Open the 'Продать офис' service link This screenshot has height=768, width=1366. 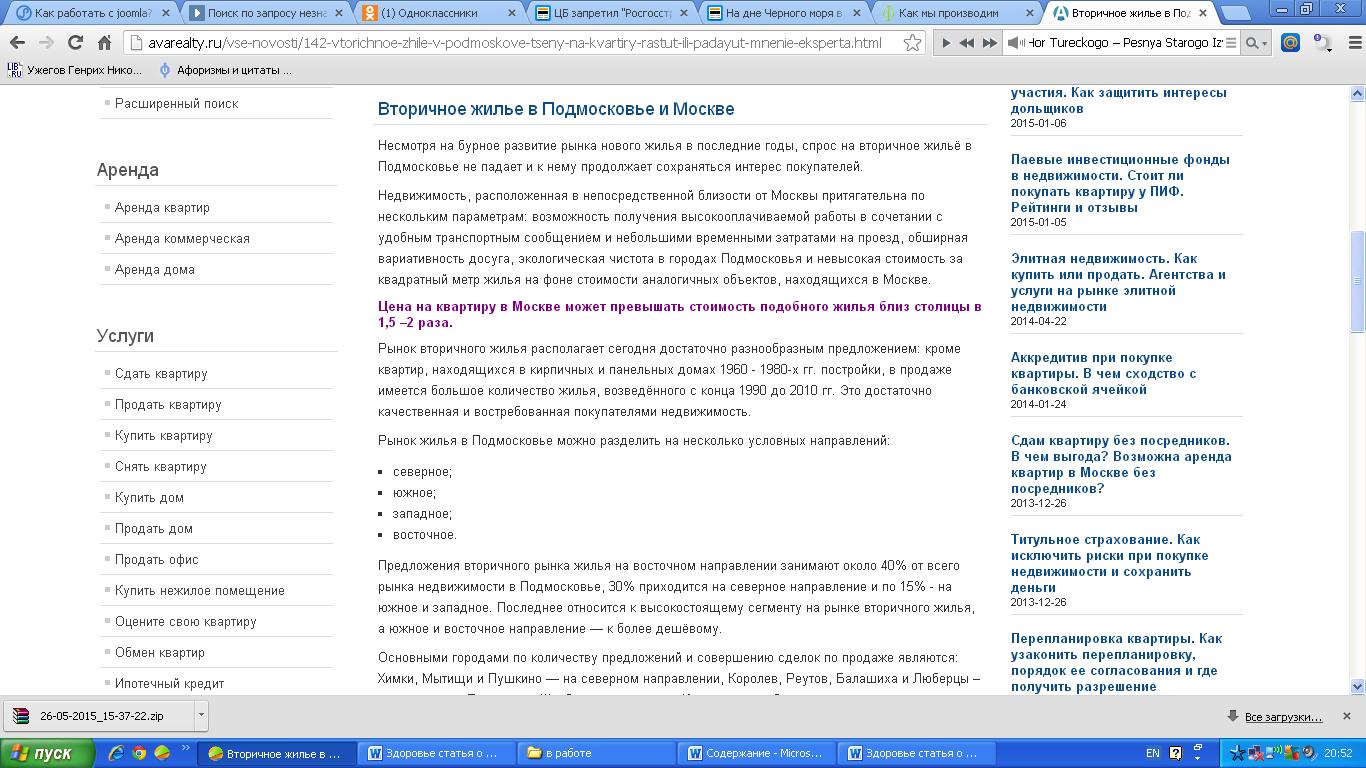[x=157, y=559]
